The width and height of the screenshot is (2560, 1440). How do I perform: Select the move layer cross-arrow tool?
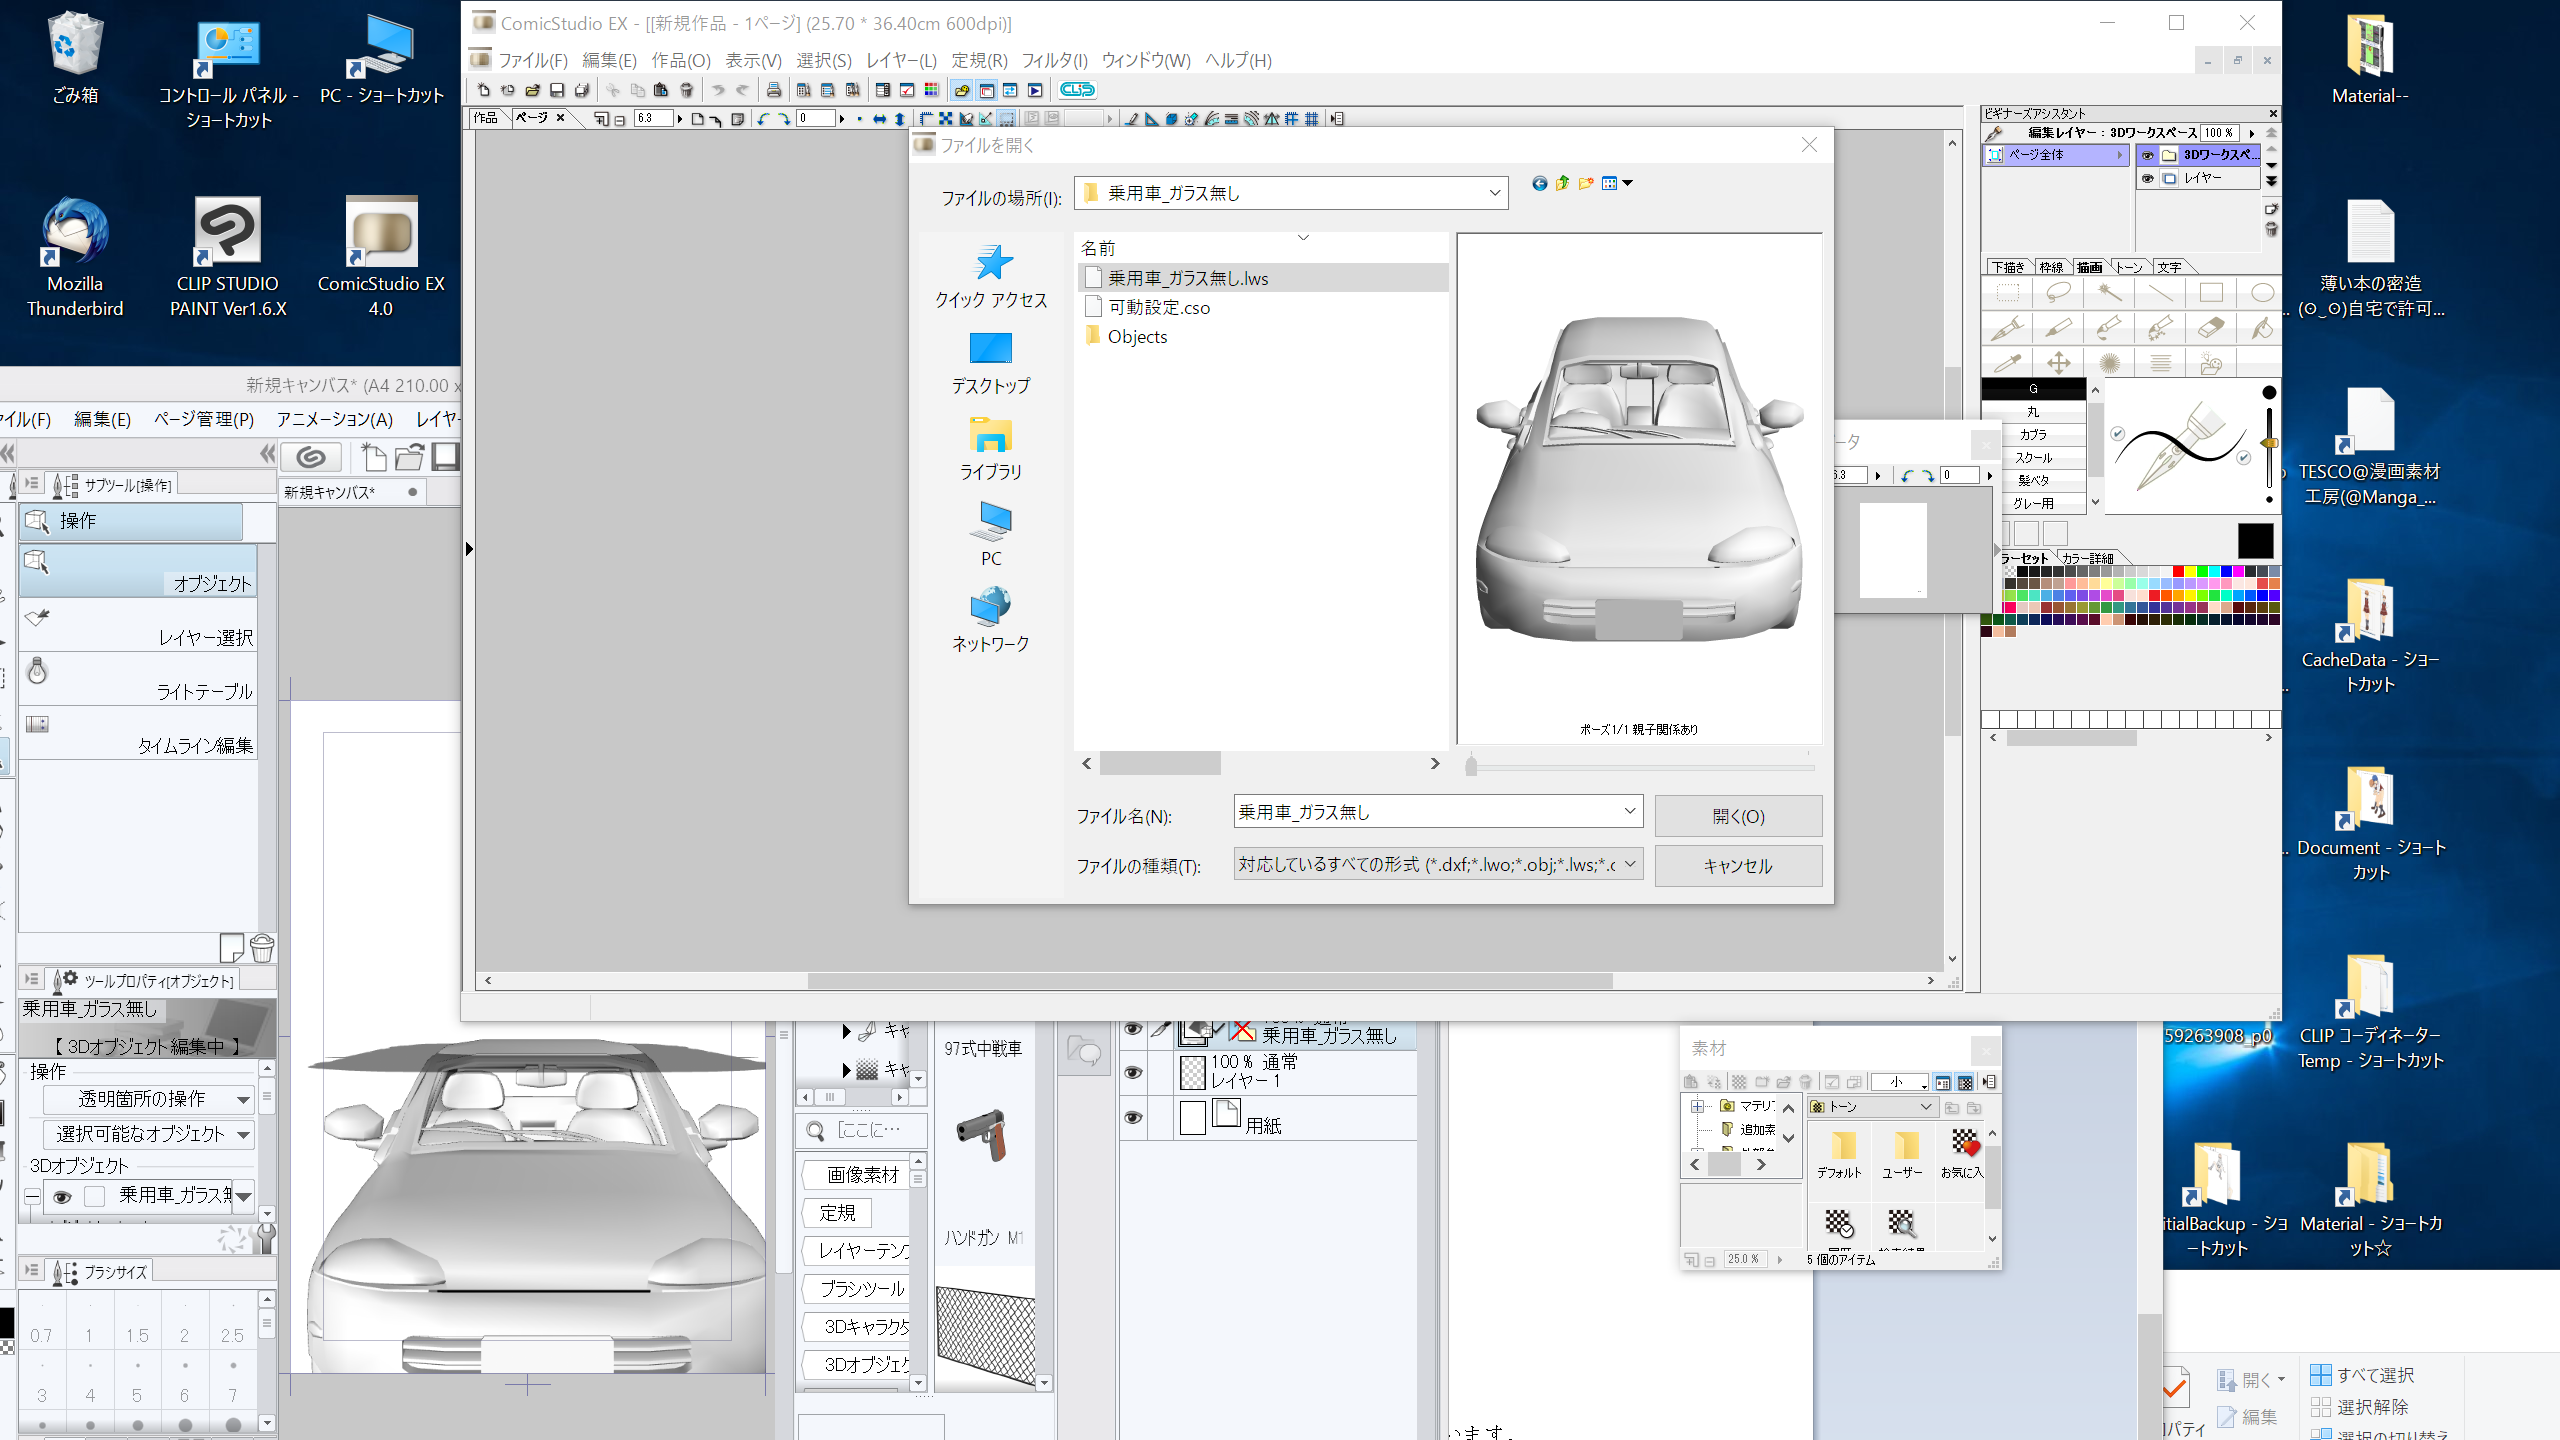(x=2058, y=363)
